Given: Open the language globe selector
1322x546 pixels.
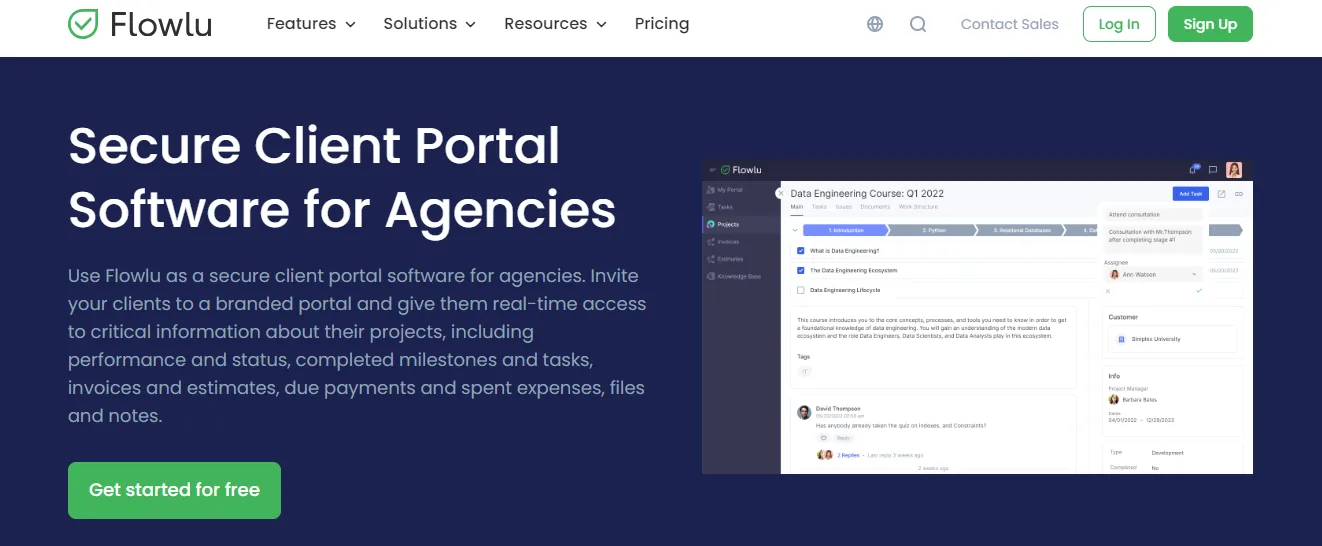Looking at the screenshot, I should coord(875,24).
